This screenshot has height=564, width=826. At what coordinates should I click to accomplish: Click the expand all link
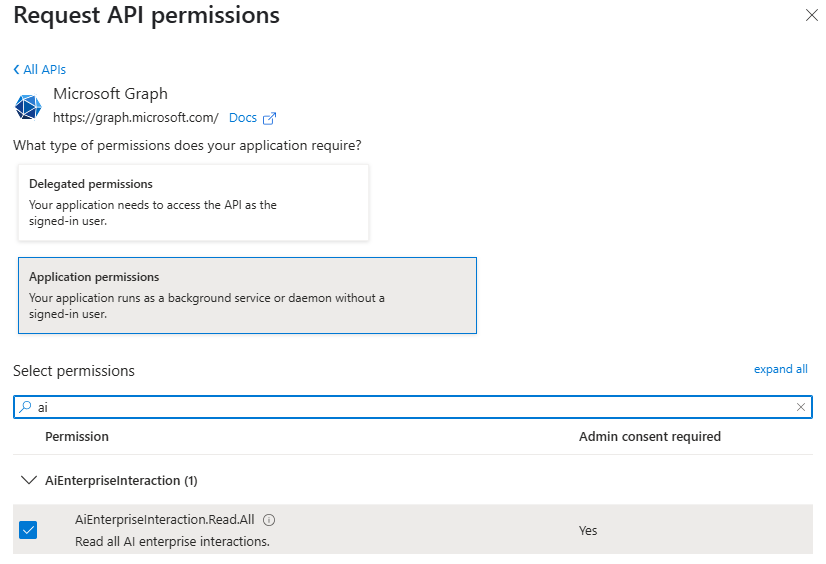click(780, 369)
